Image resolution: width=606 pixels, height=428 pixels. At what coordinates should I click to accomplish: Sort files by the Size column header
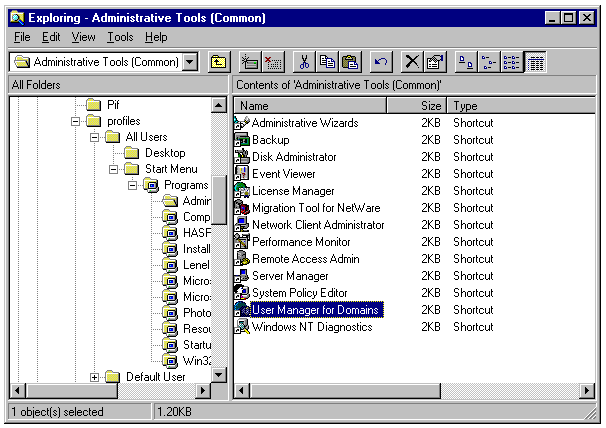[430, 105]
